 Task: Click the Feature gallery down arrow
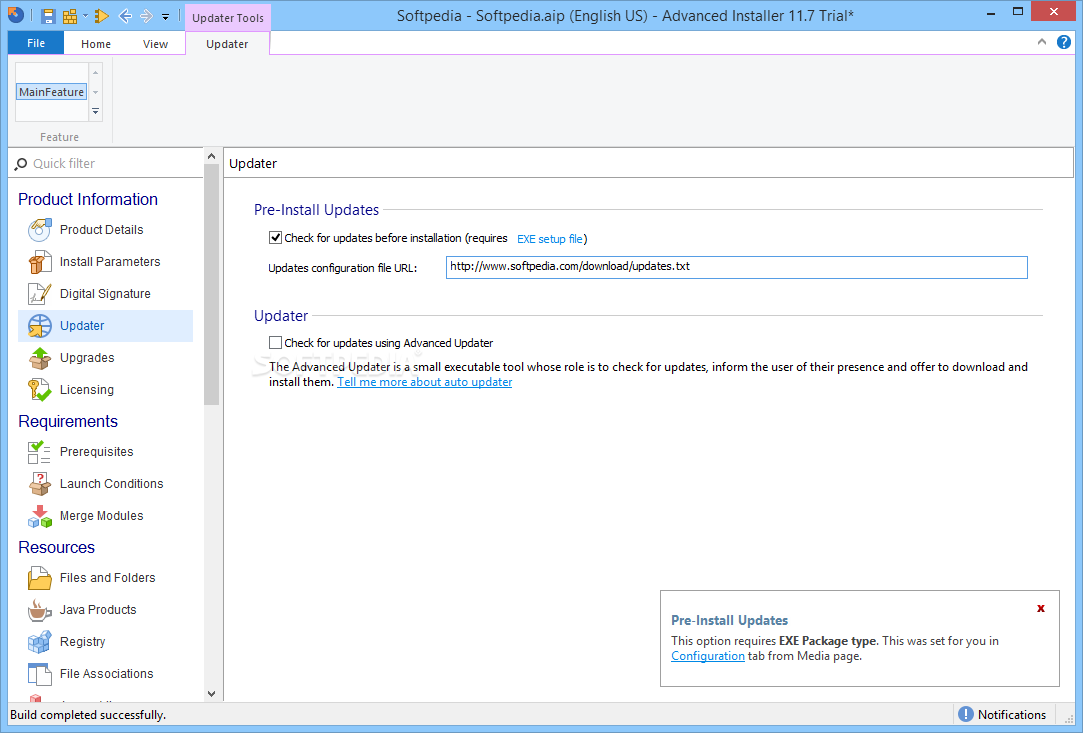(95, 92)
